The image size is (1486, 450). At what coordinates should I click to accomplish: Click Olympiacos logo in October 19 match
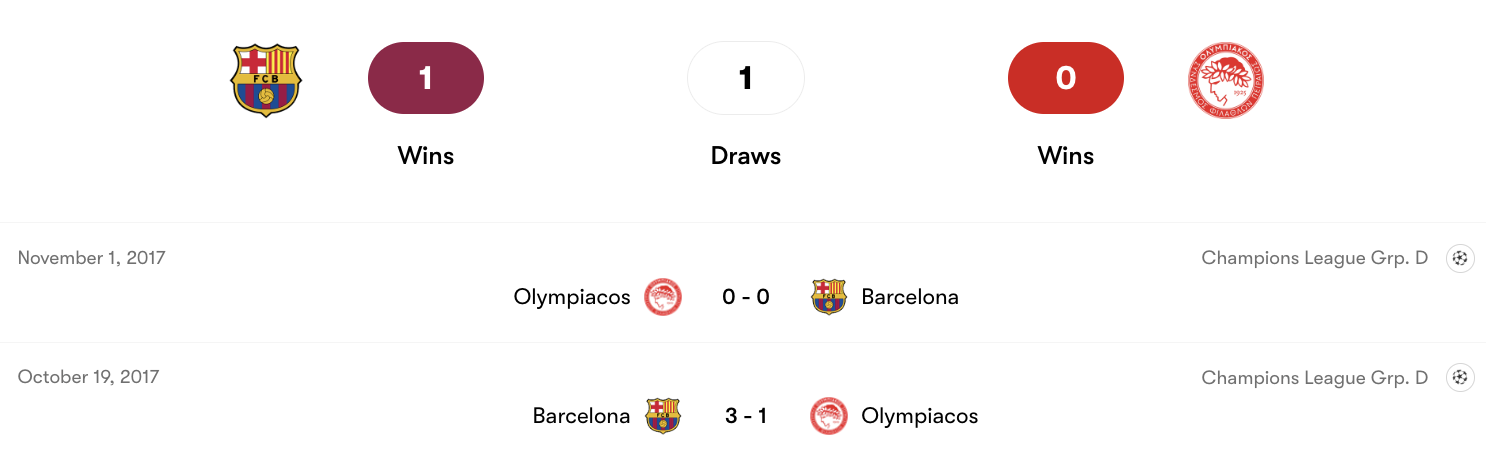[x=828, y=416]
